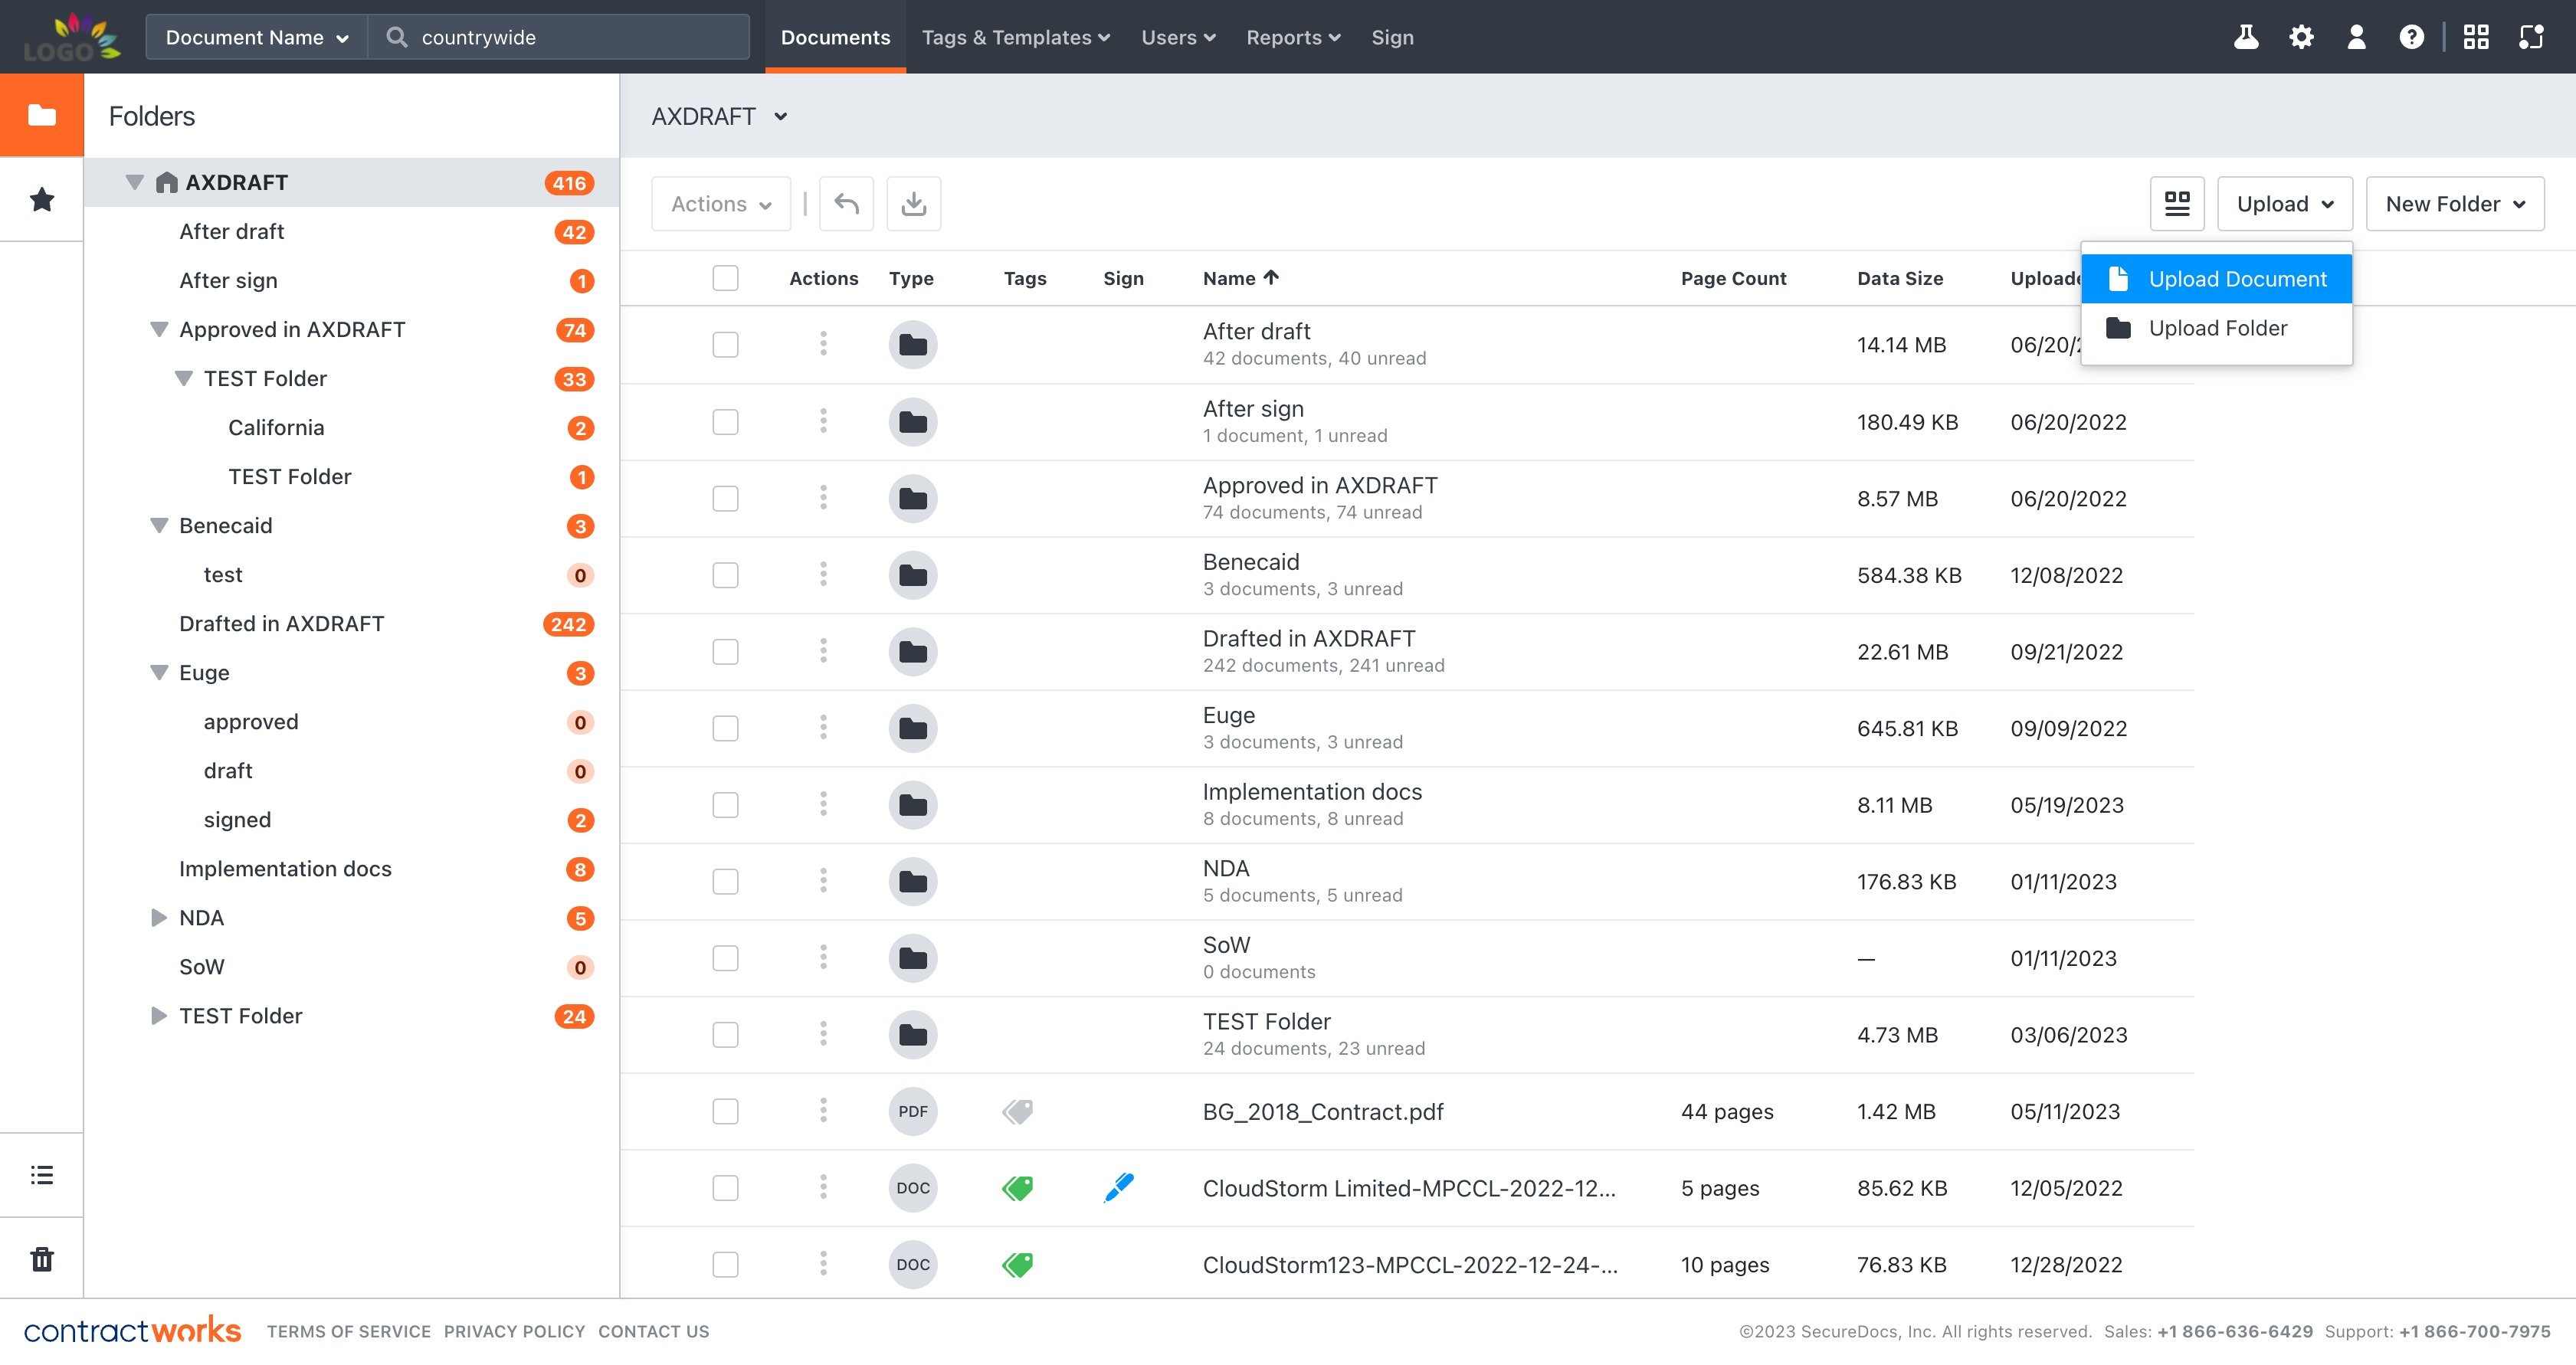Click the DOC badge for CloudStorm123 document
Screen dimensions: 2576x1365
(x=912, y=1264)
